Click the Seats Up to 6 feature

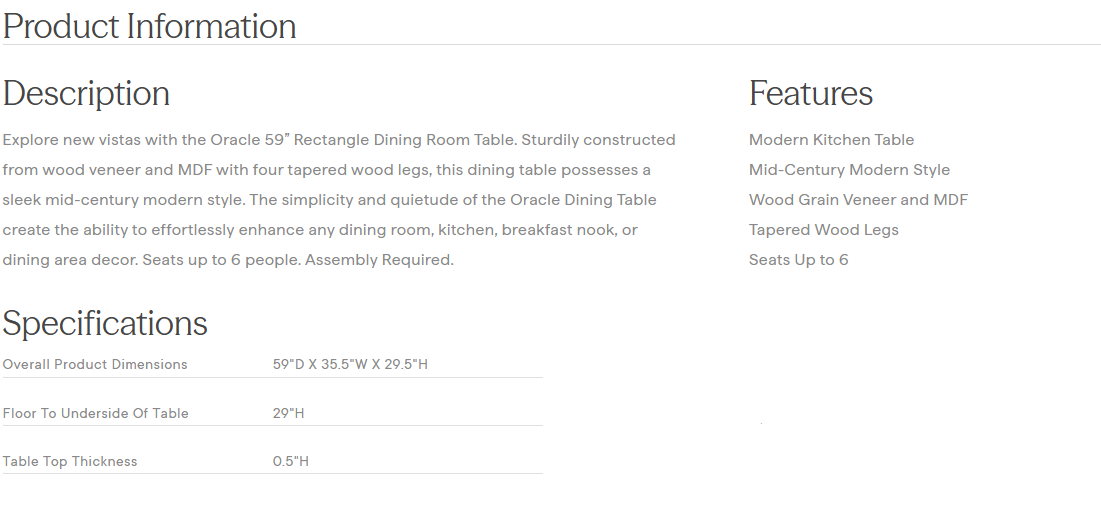(x=798, y=260)
